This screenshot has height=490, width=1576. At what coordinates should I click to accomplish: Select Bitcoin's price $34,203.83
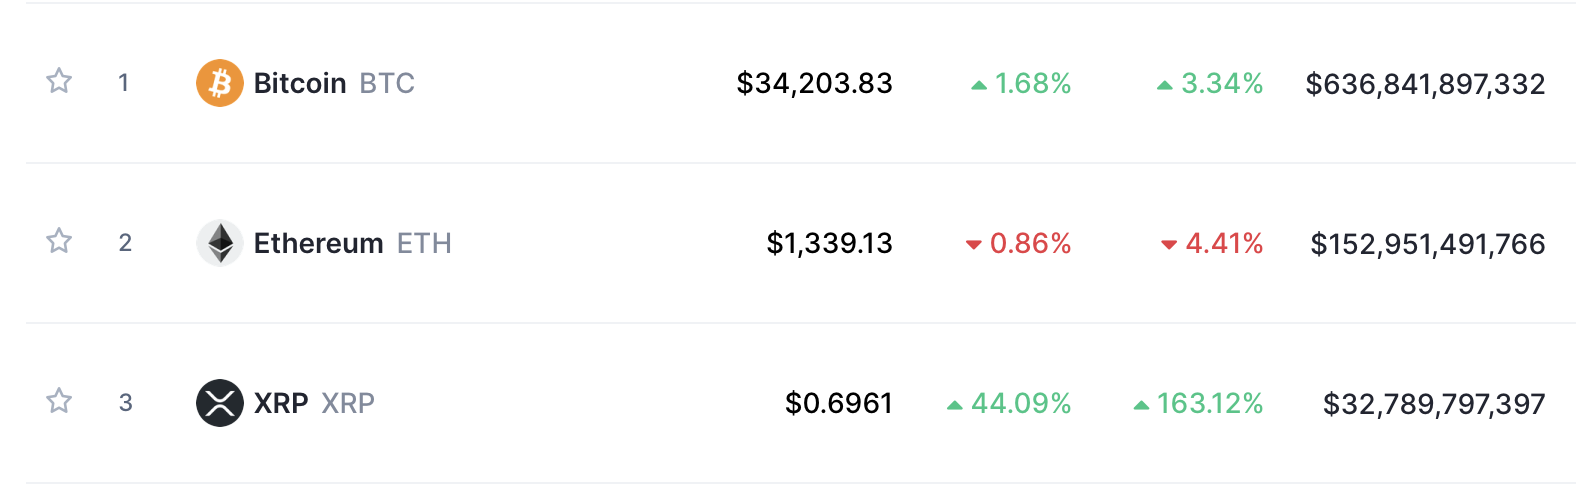[814, 83]
